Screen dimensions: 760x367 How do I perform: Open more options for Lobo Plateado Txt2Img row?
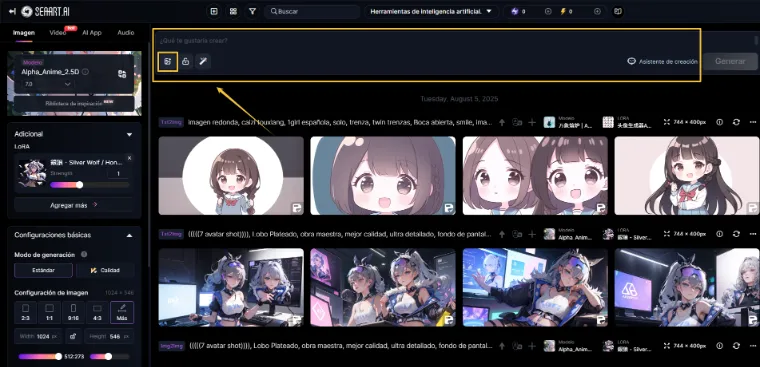[x=753, y=234]
